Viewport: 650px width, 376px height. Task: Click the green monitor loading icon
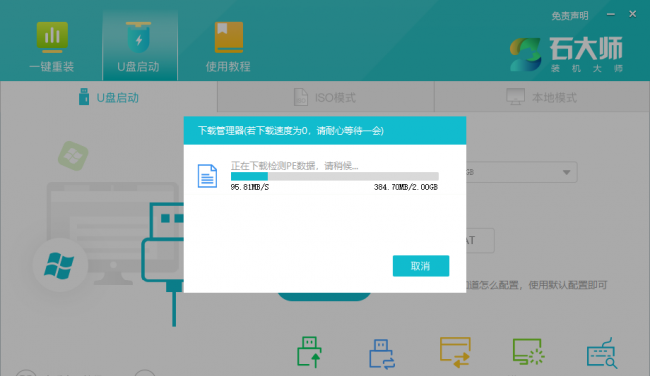pos(528,352)
